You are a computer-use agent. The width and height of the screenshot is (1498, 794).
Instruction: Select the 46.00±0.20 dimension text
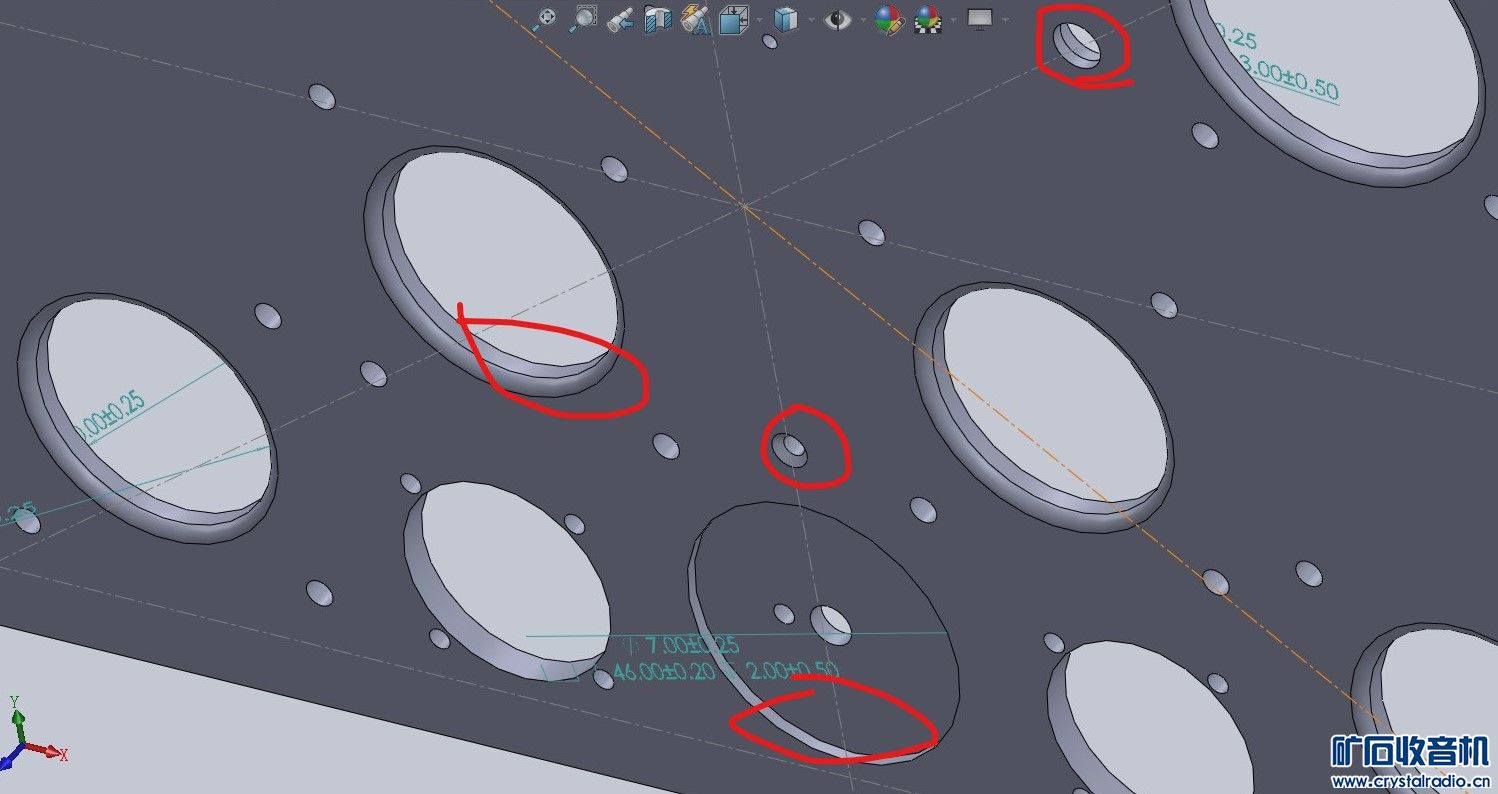[663, 671]
